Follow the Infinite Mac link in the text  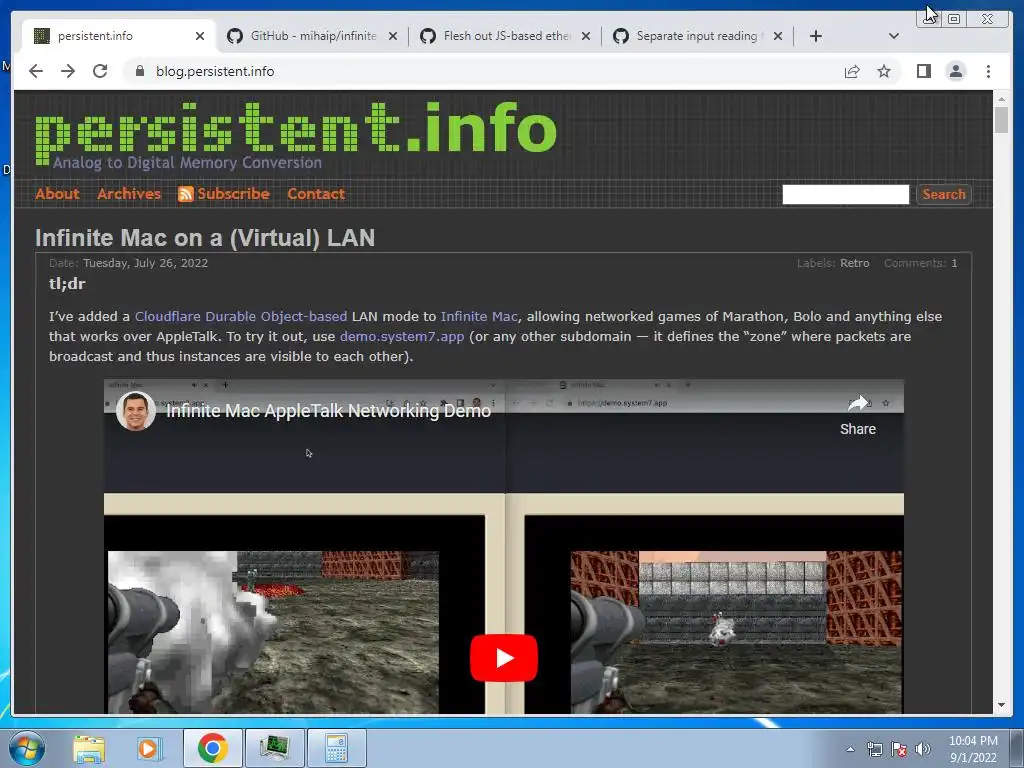479,317
